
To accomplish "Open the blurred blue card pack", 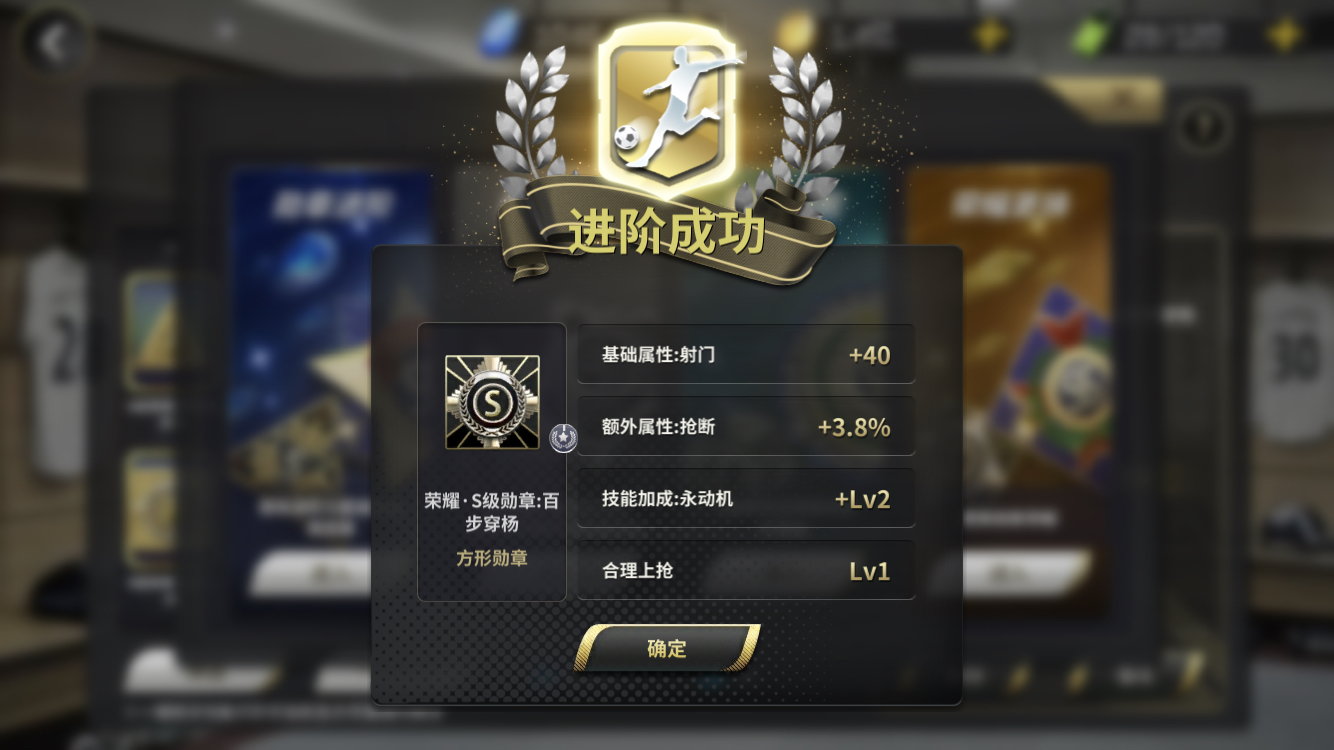I will (x=330, y=390).
